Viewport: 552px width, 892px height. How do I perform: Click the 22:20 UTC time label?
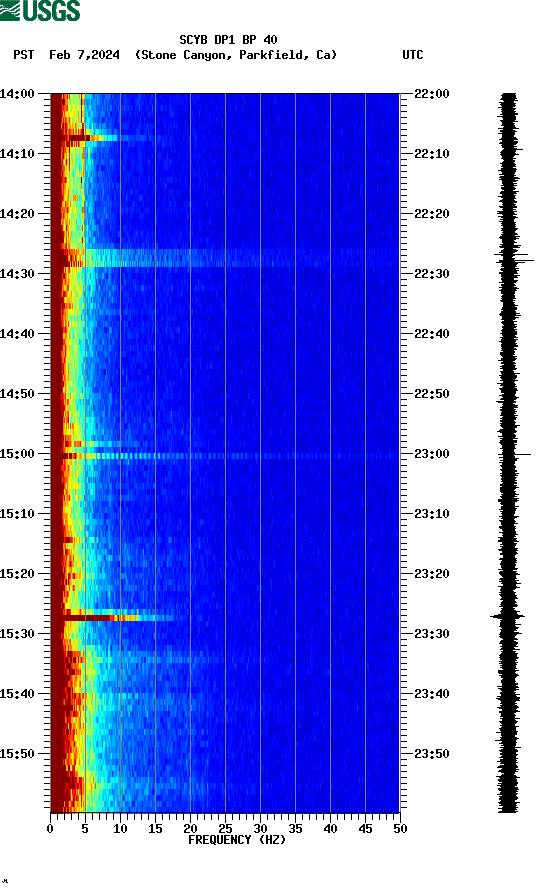[432, 213]
